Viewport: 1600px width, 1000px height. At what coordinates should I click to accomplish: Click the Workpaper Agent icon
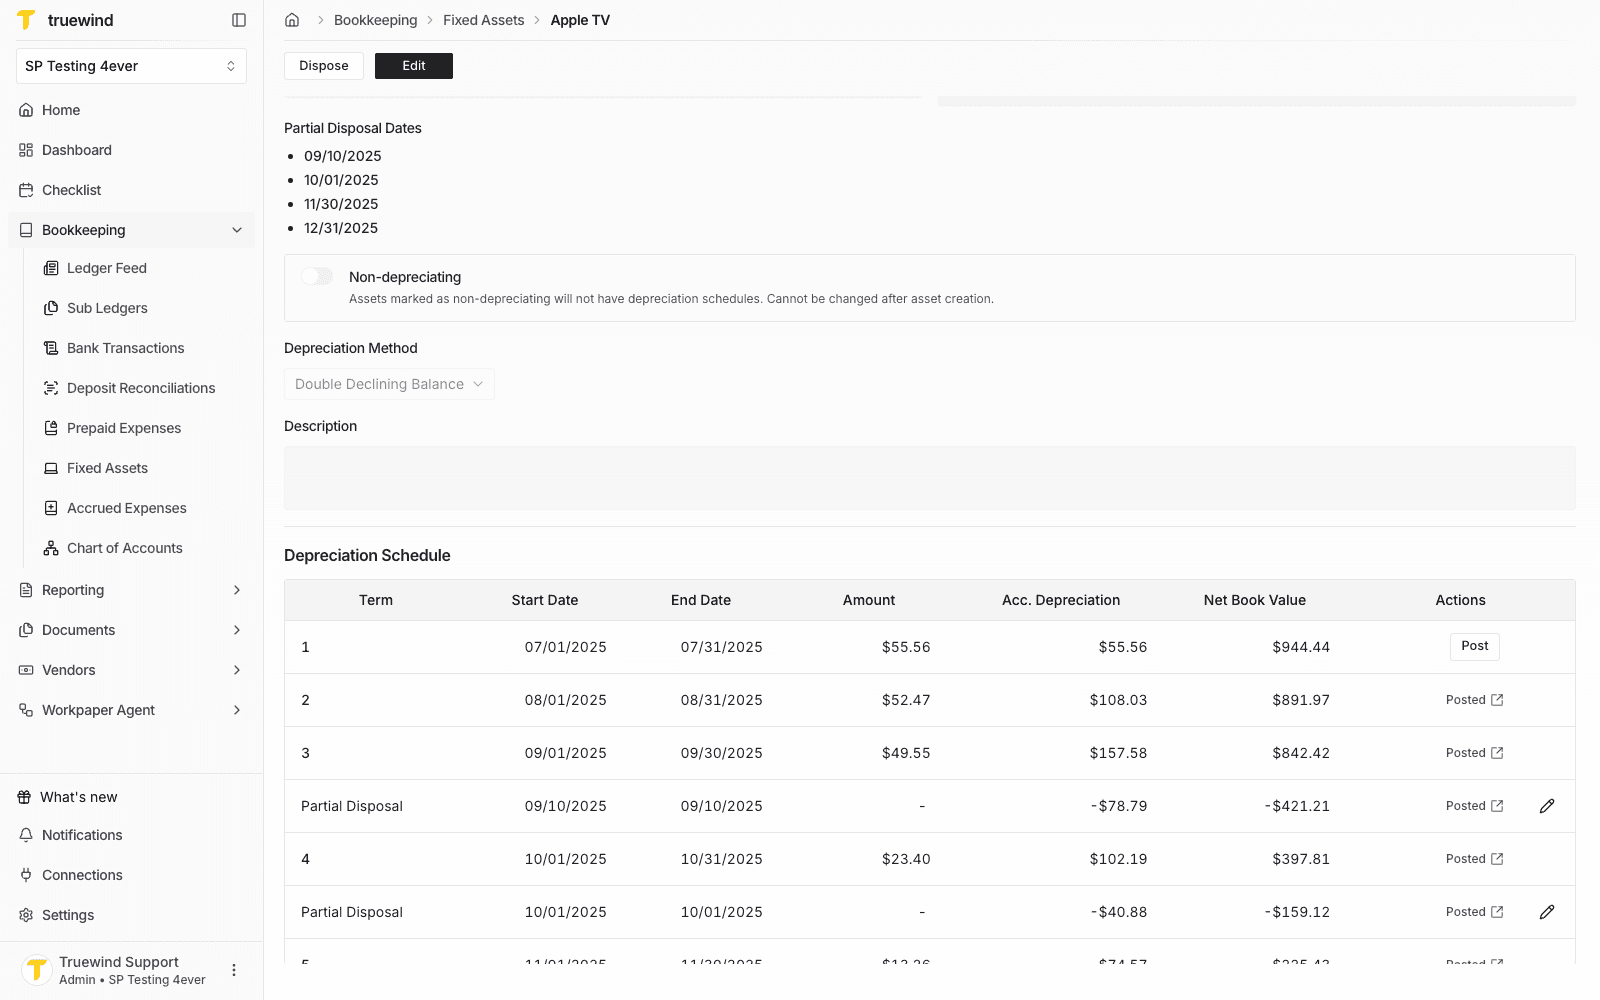click(x=26, y=710)
